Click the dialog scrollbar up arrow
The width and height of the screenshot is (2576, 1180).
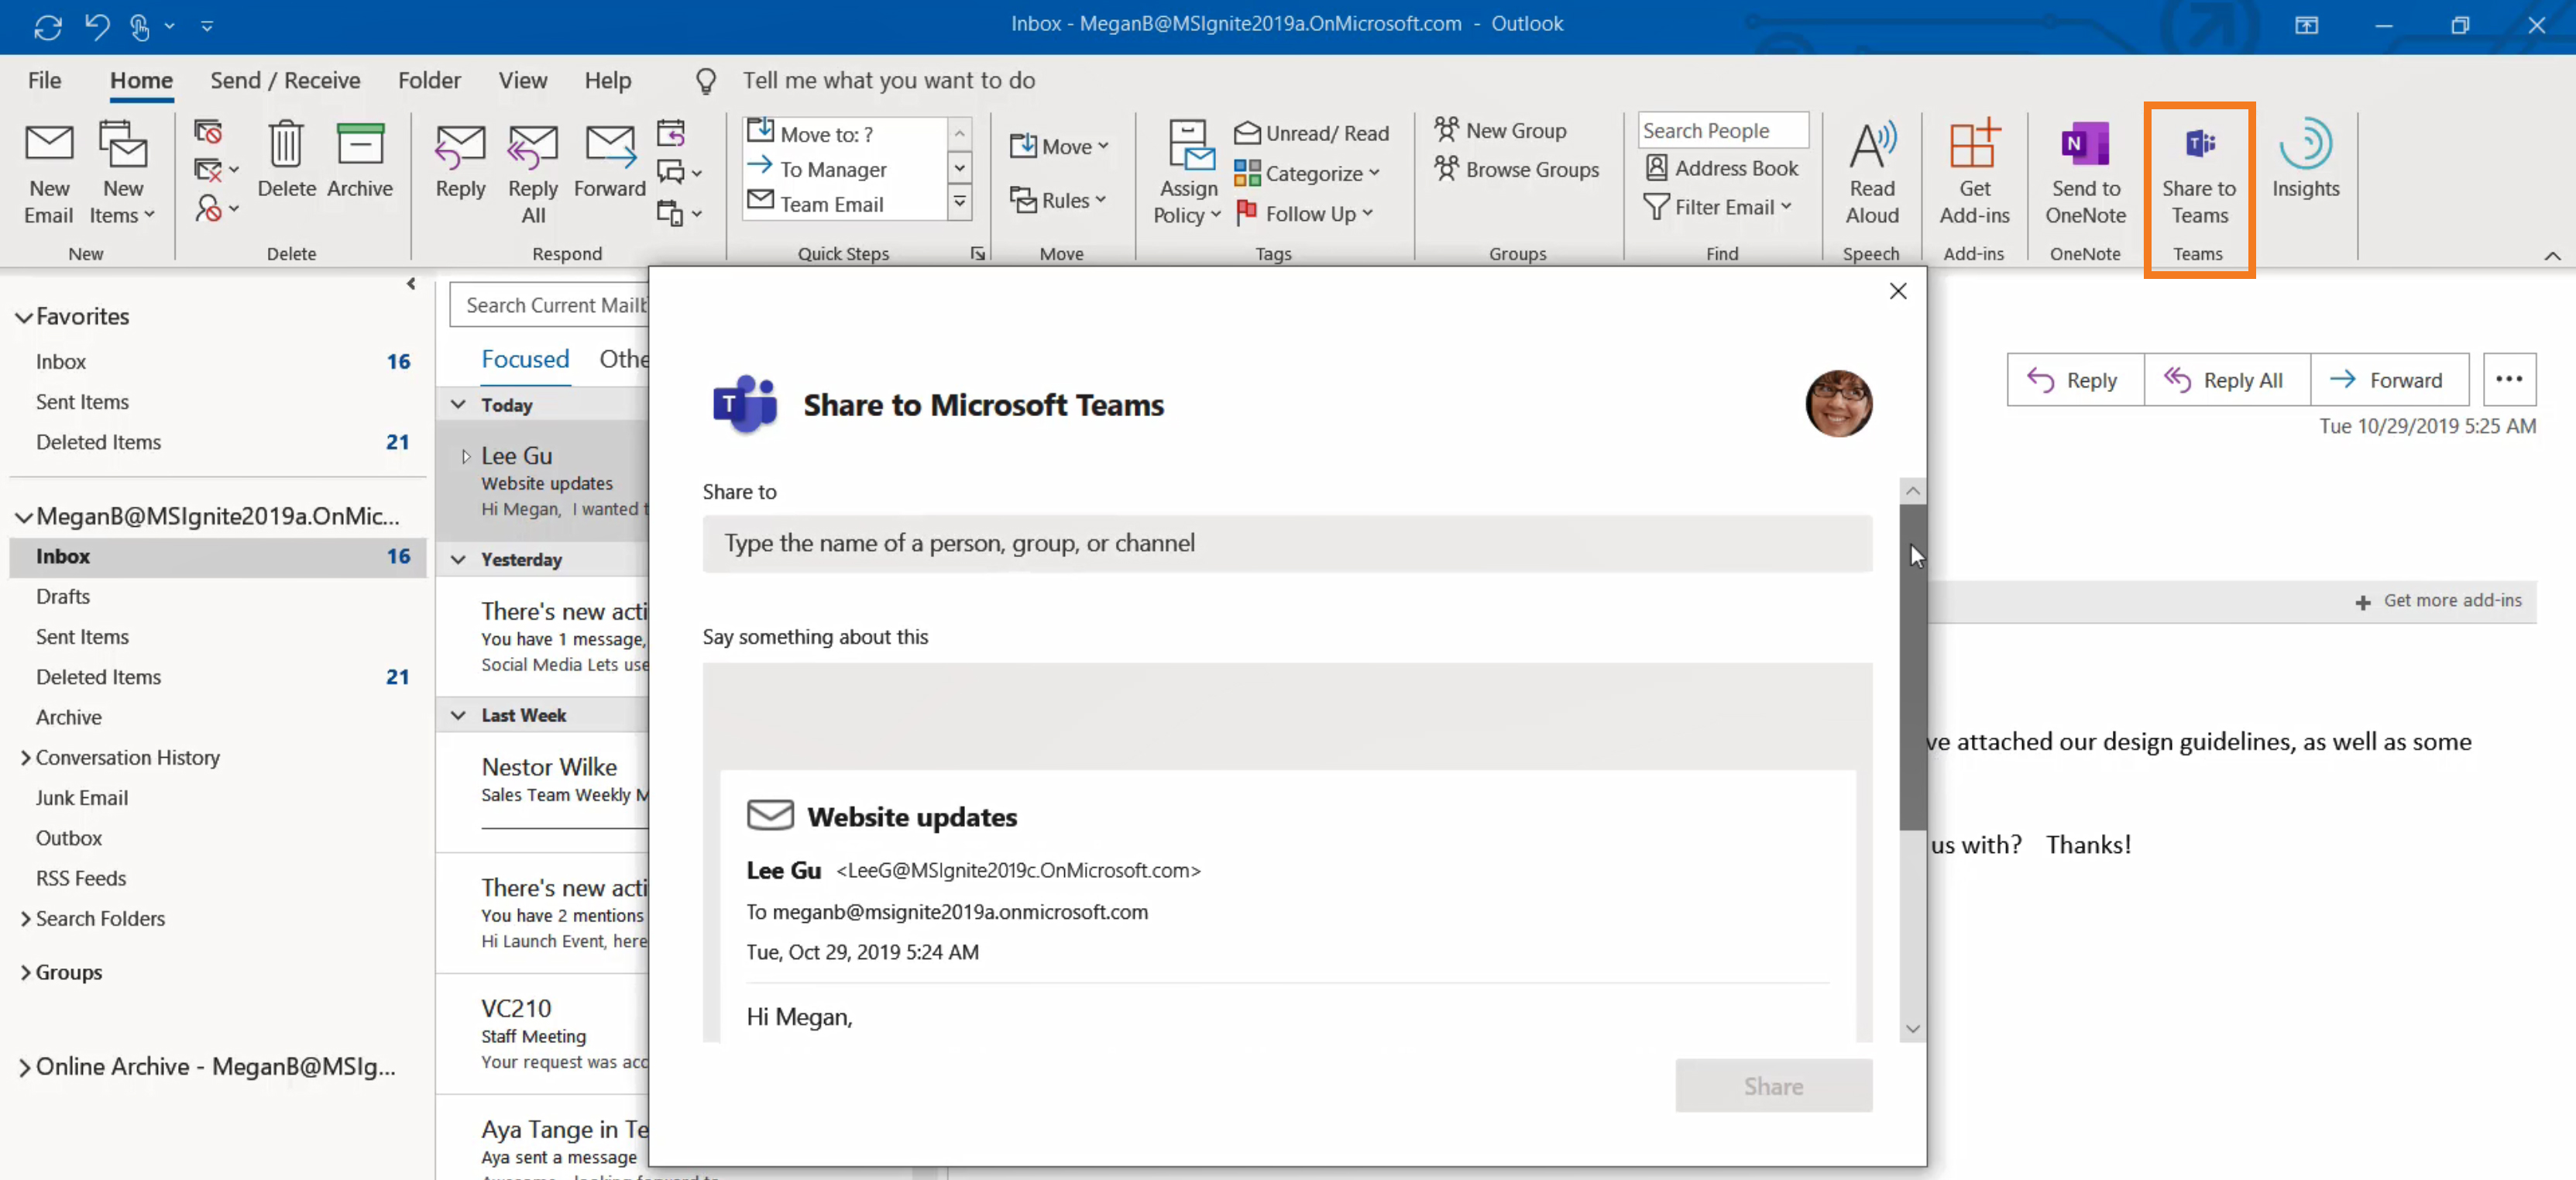(1912, 490)
